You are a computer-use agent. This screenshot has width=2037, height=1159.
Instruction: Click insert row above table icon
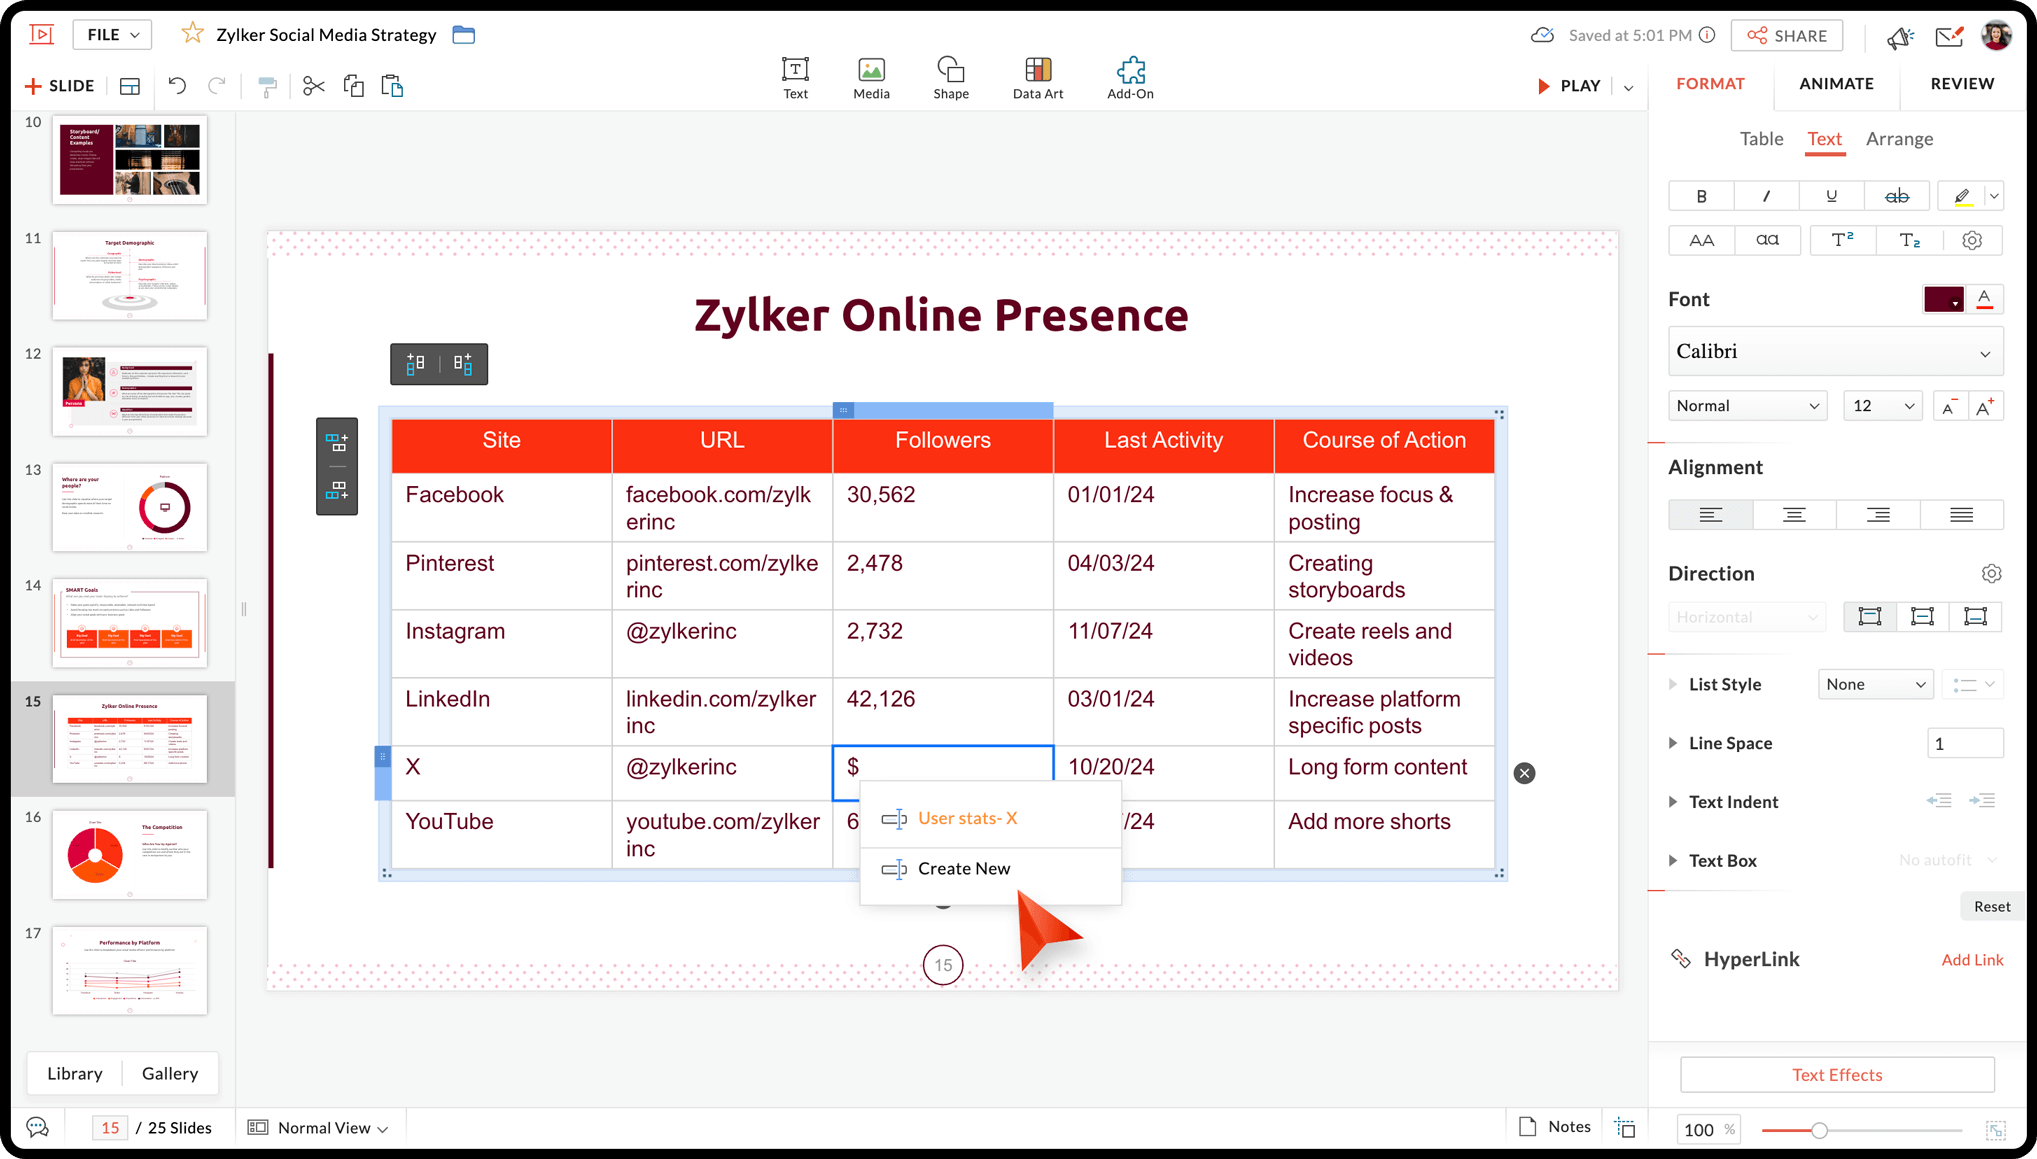[x=337, y=441]
